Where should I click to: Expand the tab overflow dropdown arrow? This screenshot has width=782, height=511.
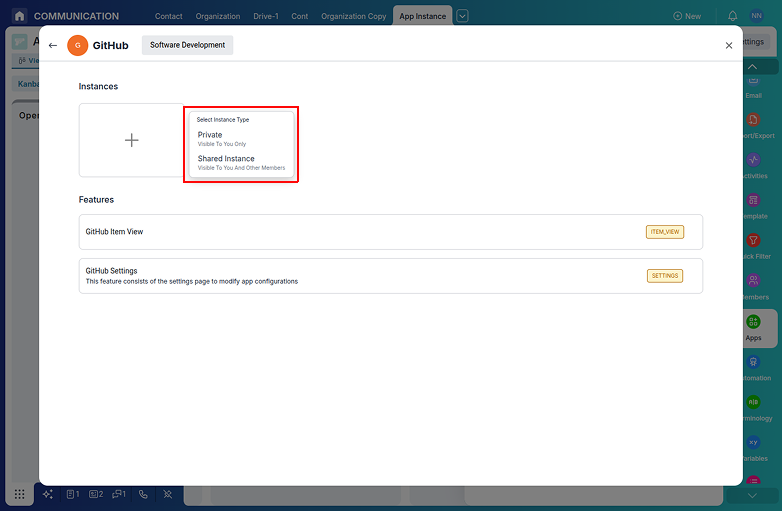pos(462,16)
